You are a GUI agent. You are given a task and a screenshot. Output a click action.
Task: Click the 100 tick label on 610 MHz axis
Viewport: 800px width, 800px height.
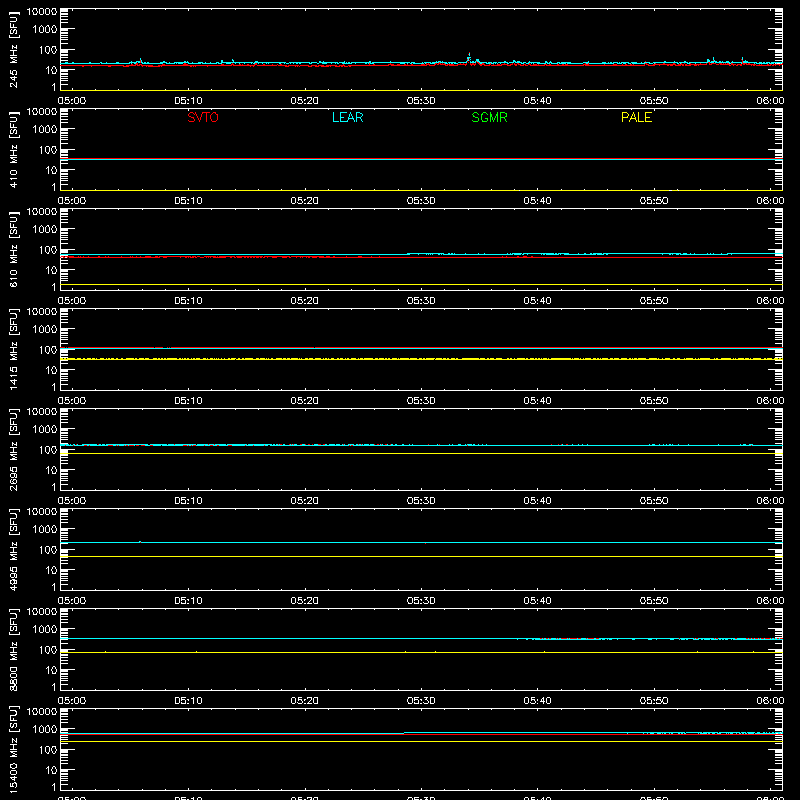48,250
